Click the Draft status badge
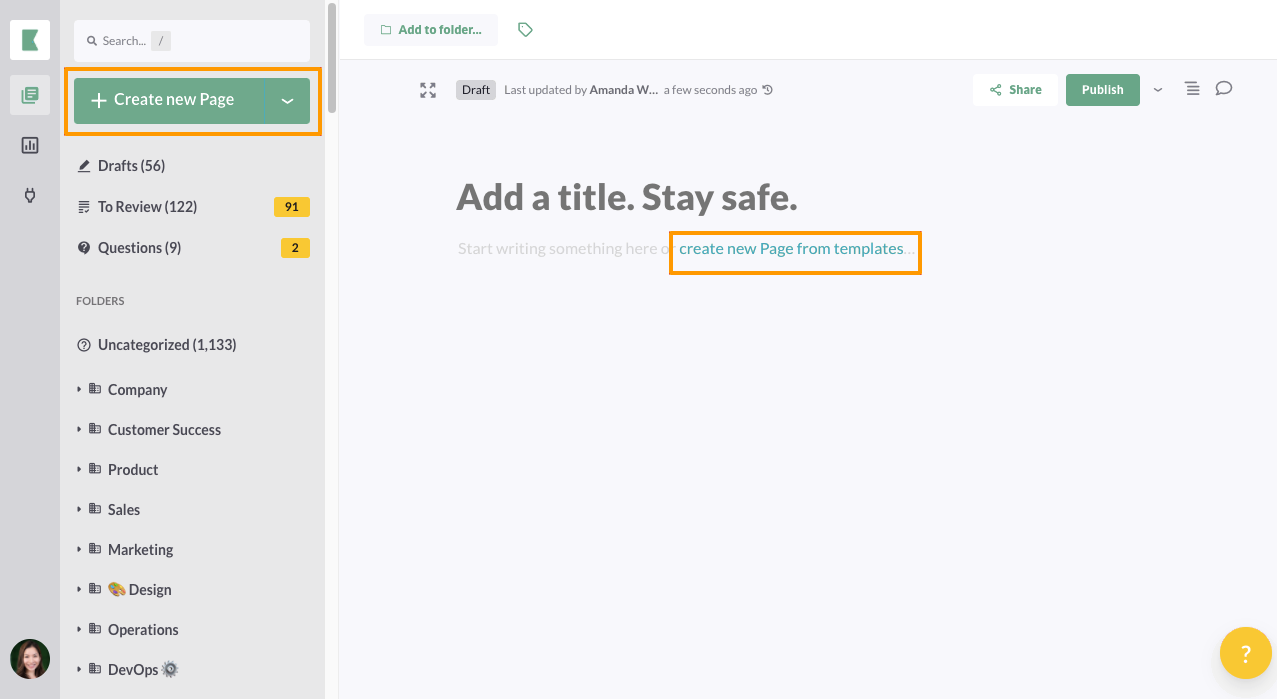The width and height of the screenshot is (1277, 699). pyautogui.click(x=476, y=90)
